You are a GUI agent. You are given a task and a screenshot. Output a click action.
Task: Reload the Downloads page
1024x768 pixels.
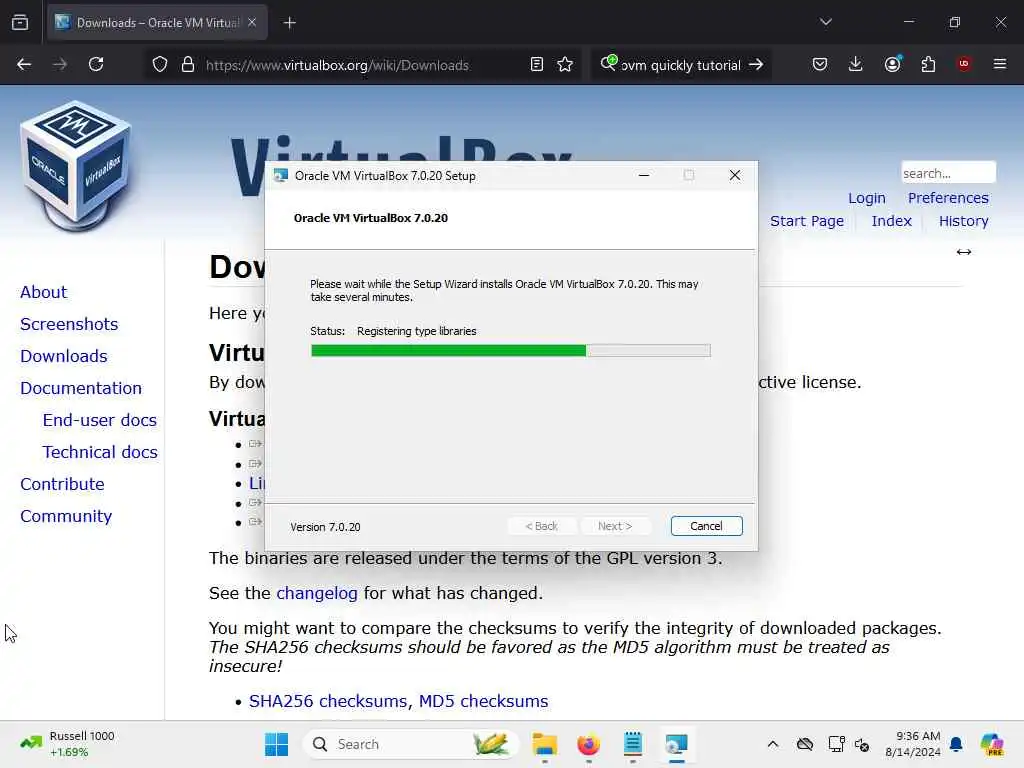coord(96,64)
